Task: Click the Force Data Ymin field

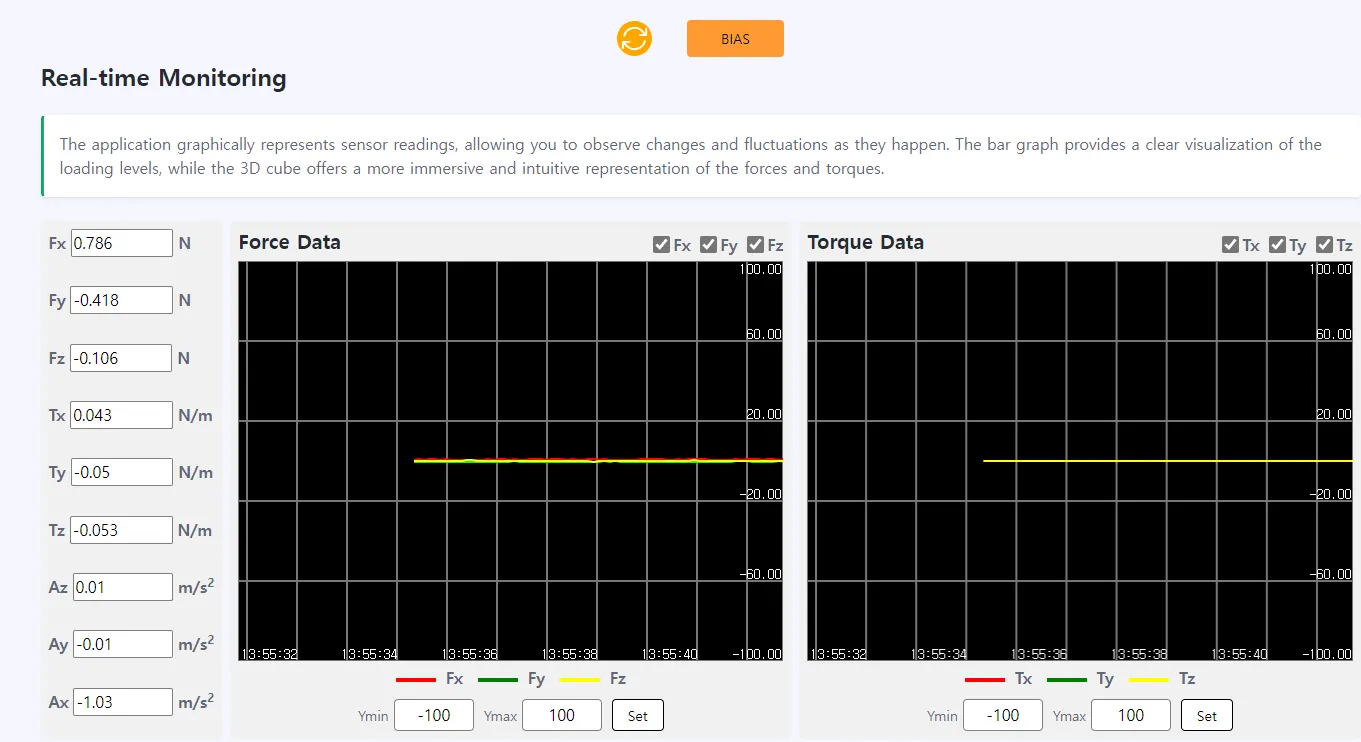Action: pyautogui.click(x=434, y=715)
